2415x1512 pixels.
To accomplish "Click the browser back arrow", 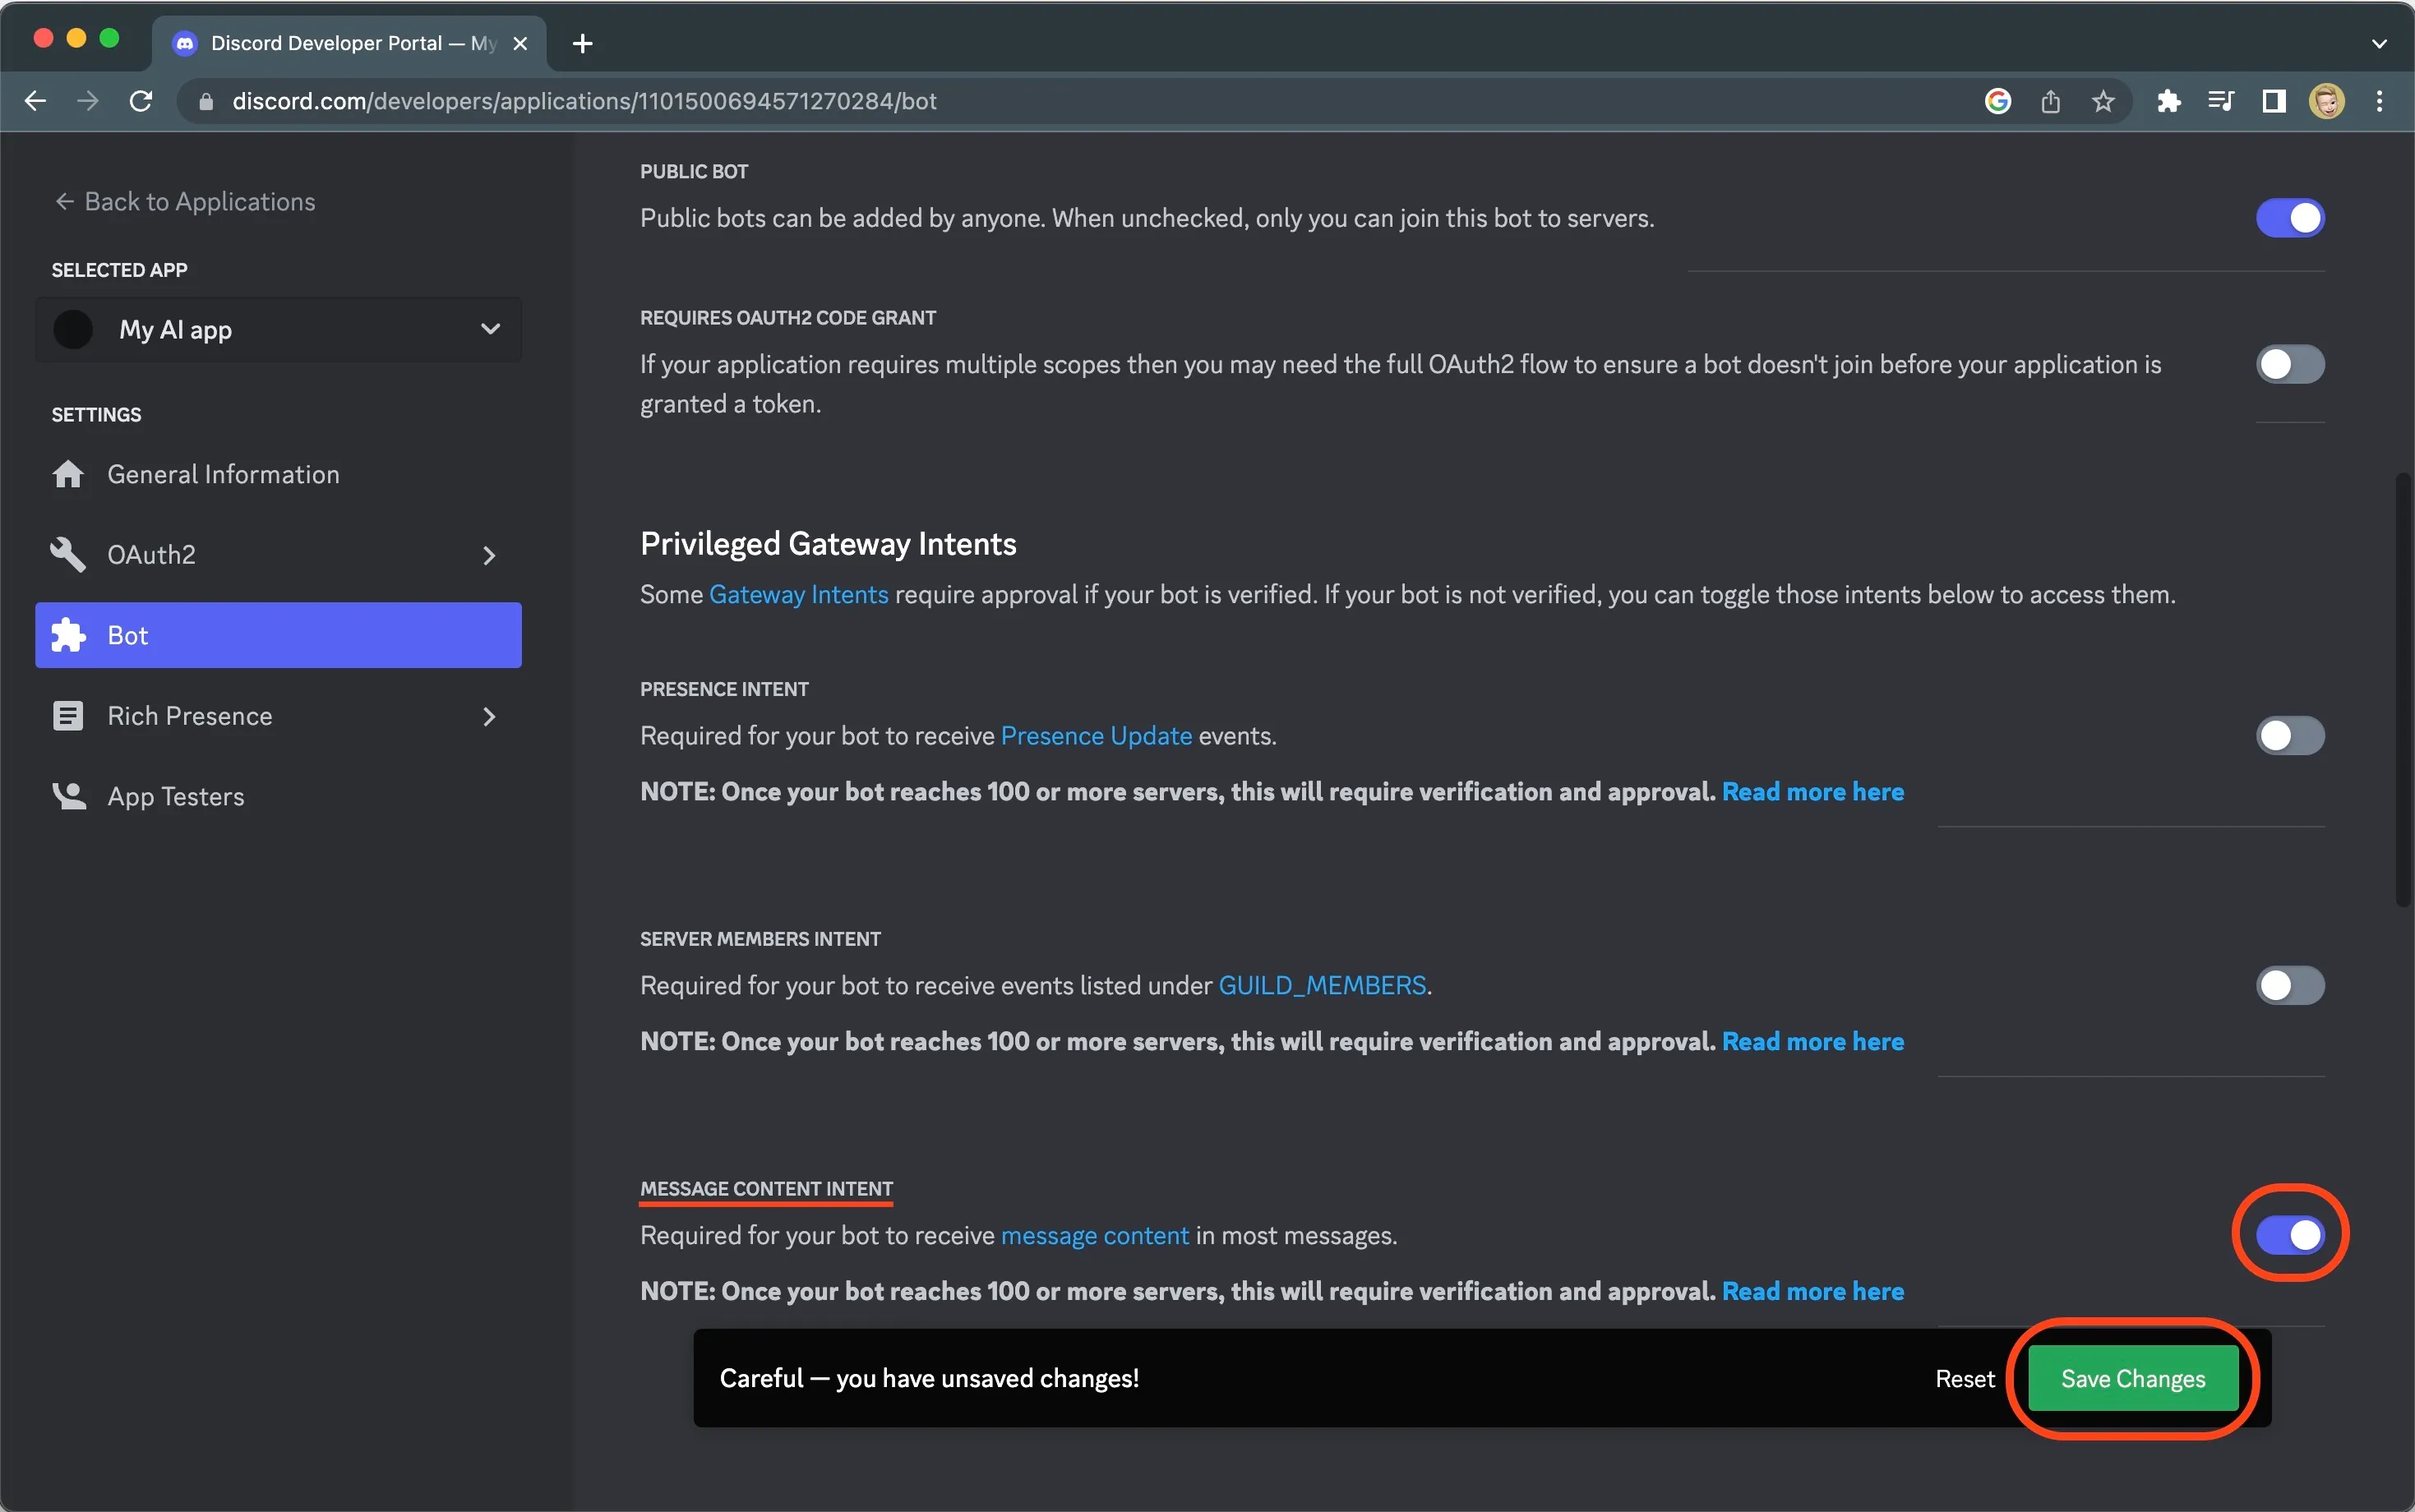I will tap(35, 101).
